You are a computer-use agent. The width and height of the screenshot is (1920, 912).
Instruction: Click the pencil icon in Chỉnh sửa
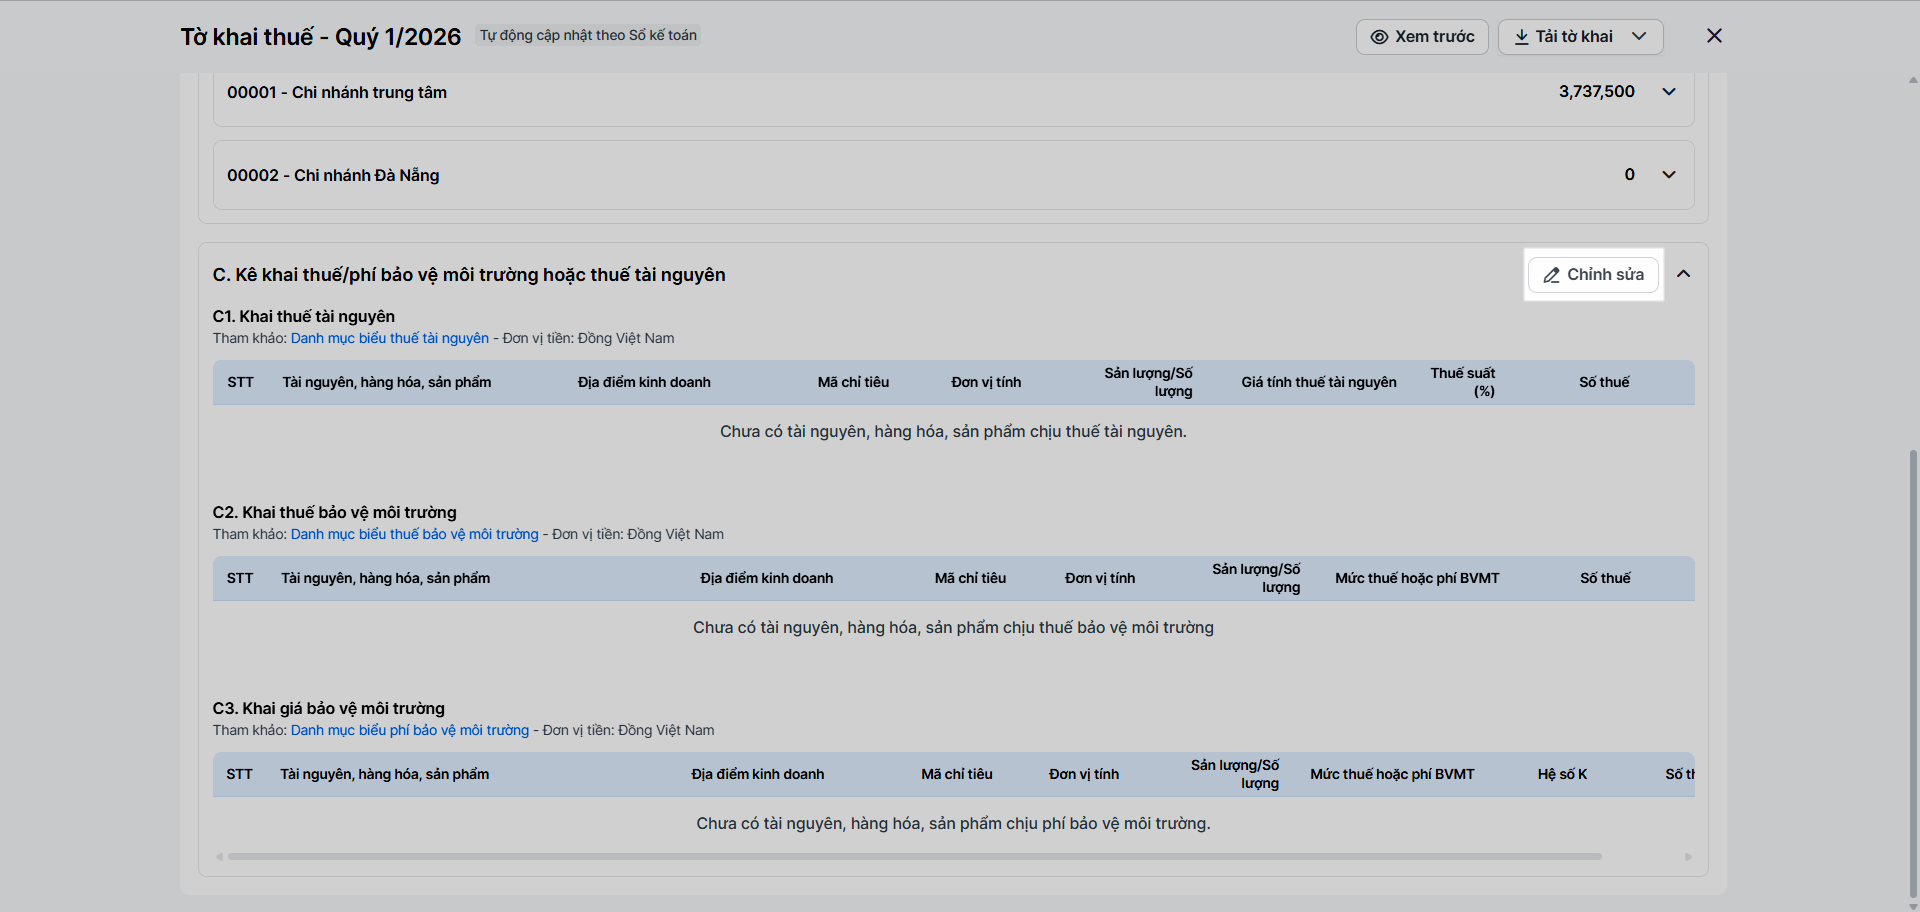pyautogui.click(x=1551, y=275)
